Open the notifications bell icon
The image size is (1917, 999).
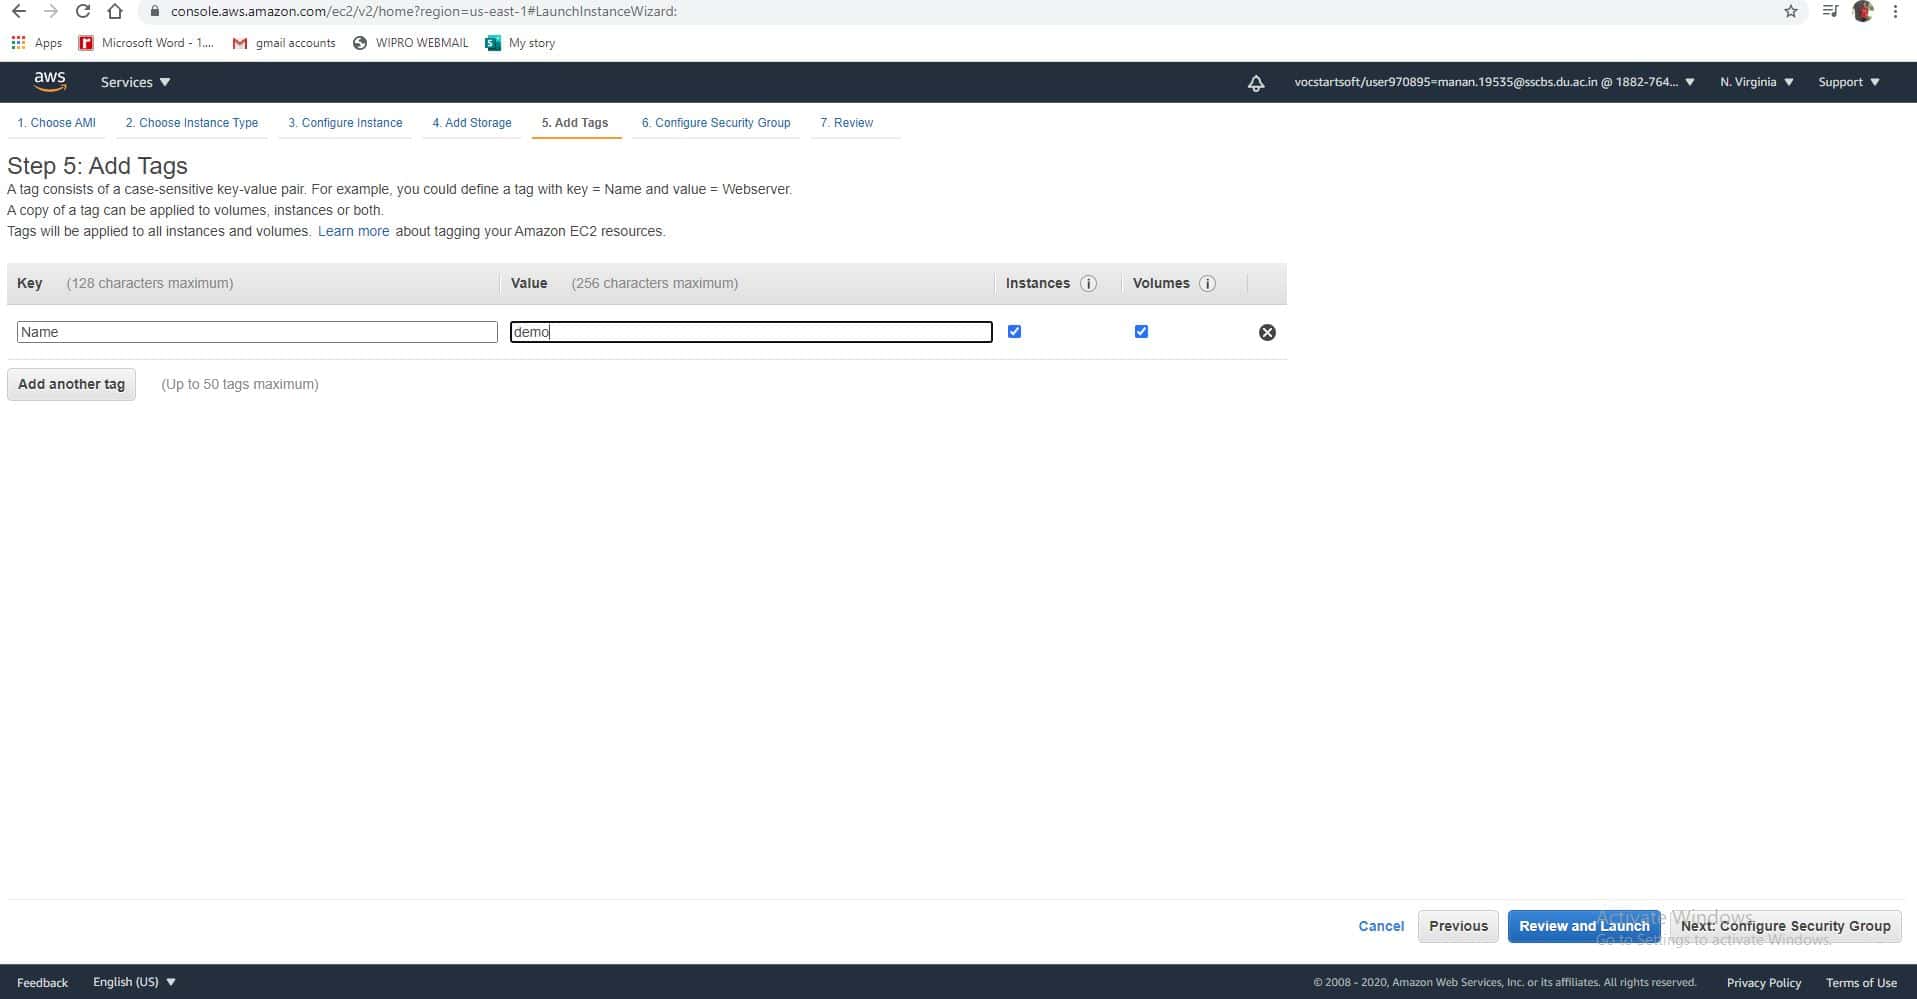1256,83
